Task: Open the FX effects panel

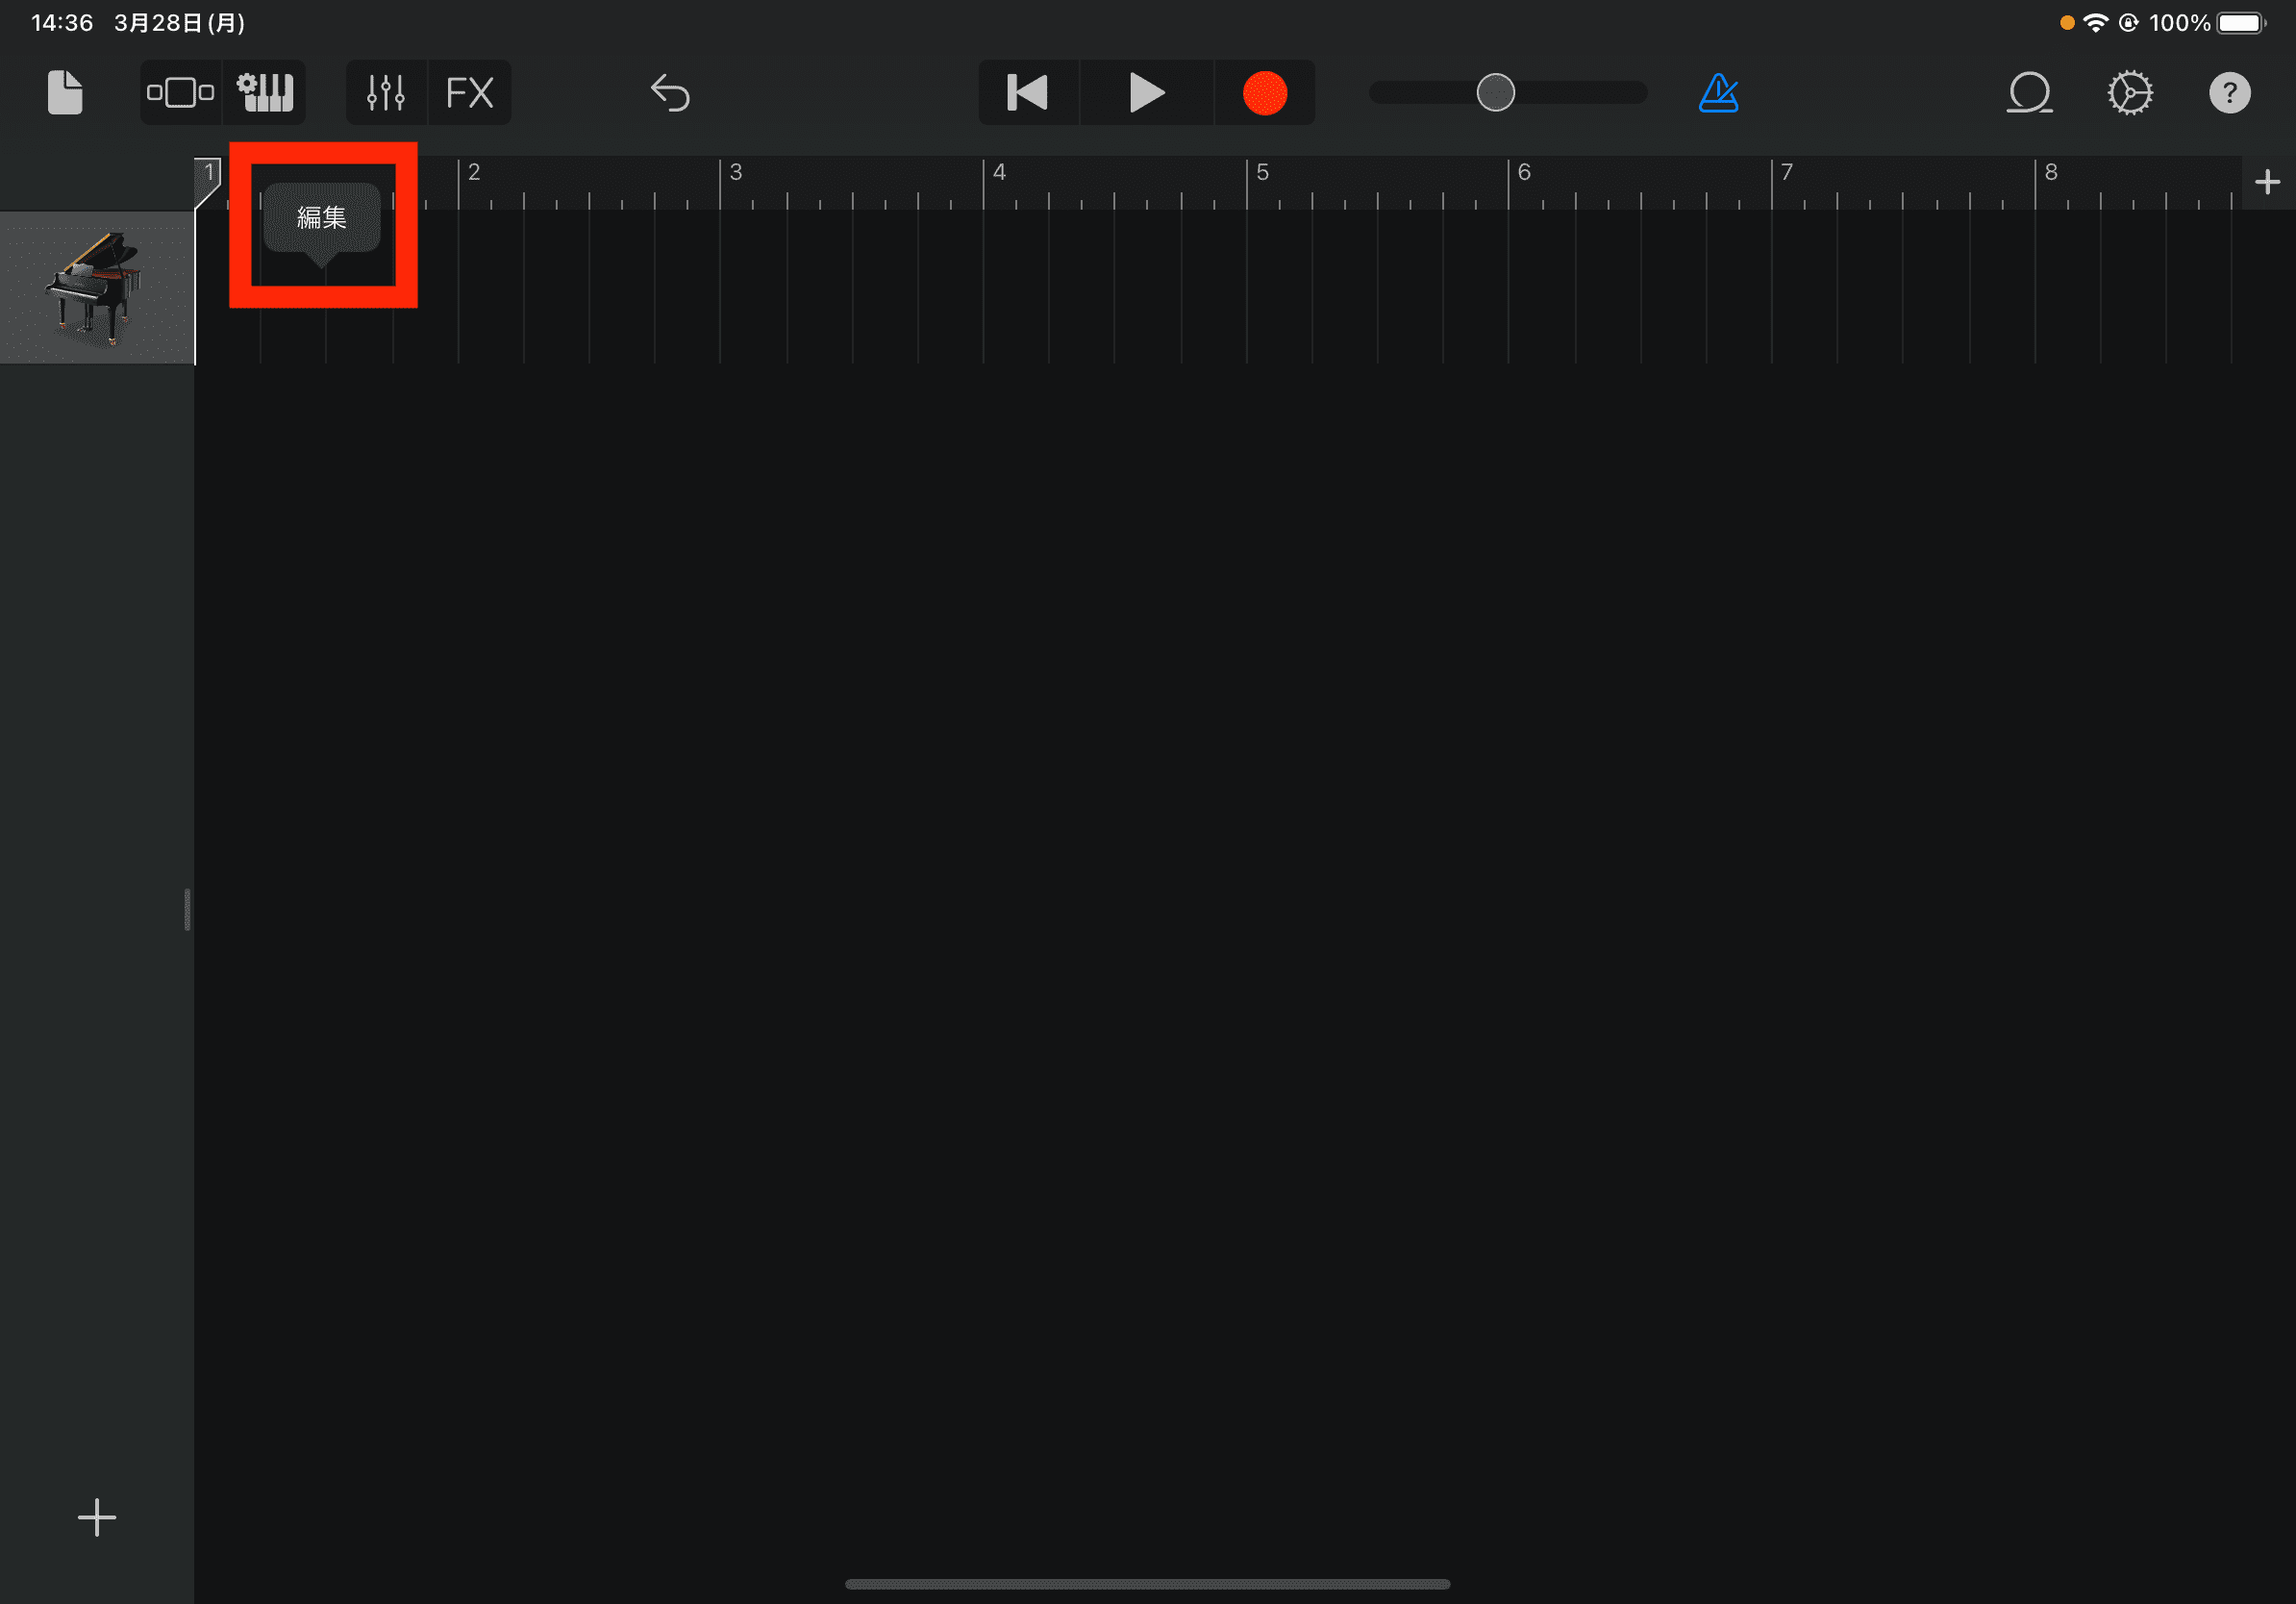Action: tap(470, 93)
